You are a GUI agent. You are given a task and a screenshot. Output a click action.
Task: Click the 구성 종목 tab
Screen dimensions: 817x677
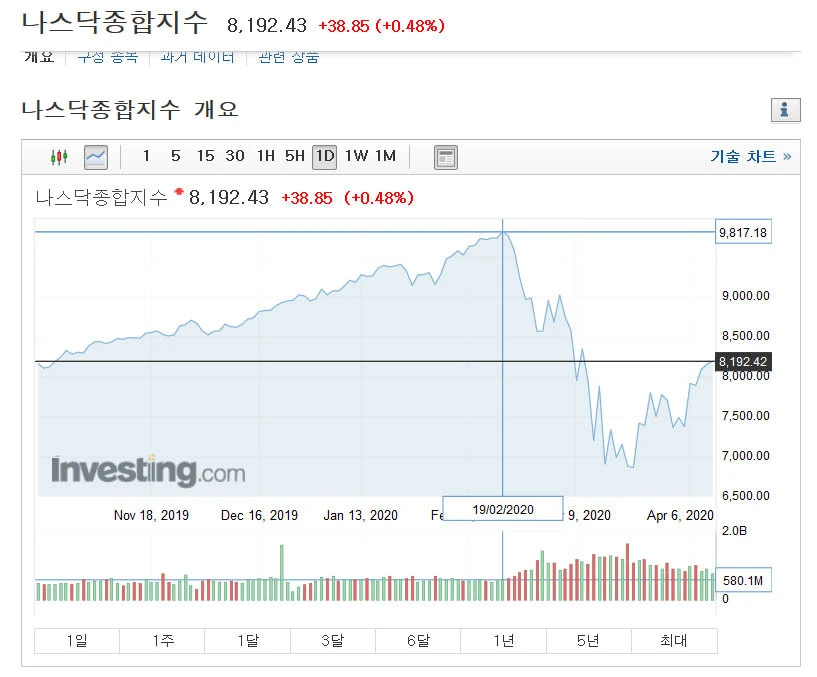[x=108, y=57]
